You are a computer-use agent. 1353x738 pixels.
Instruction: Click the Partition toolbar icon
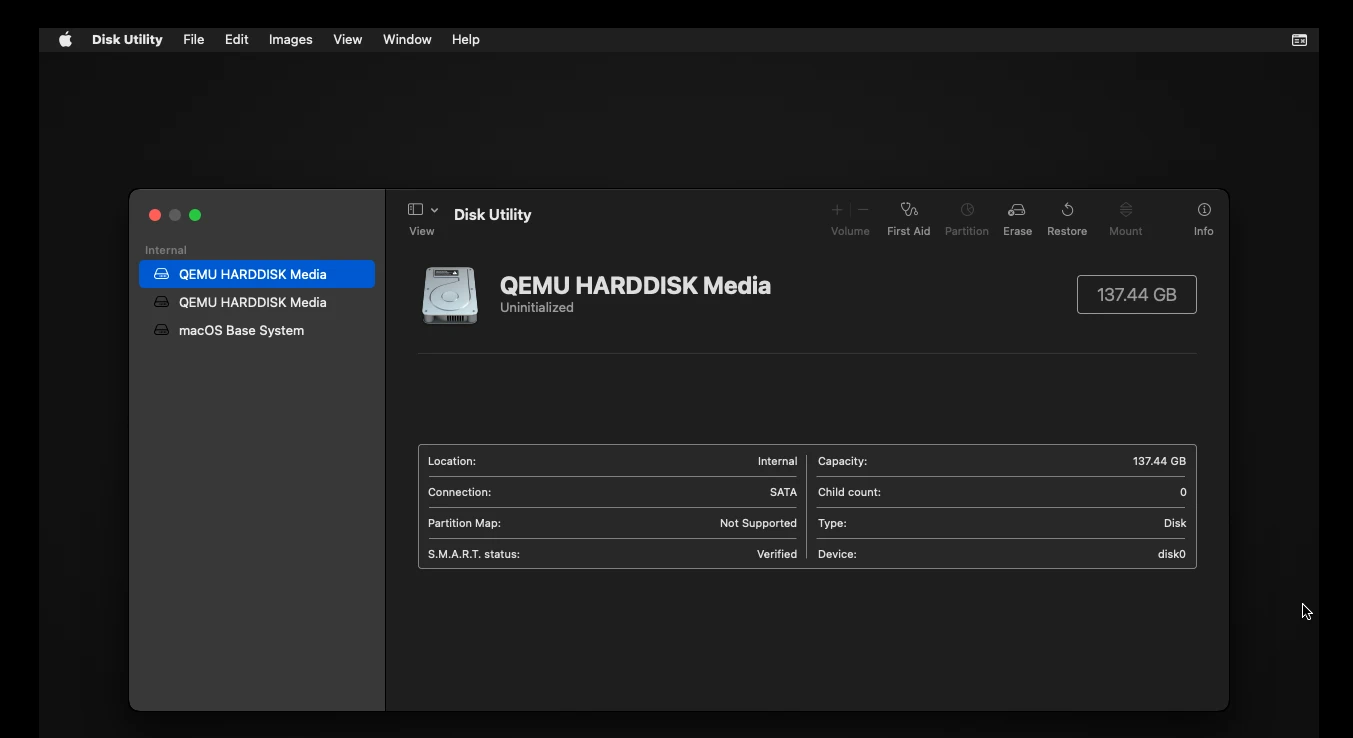pos(966,210)
